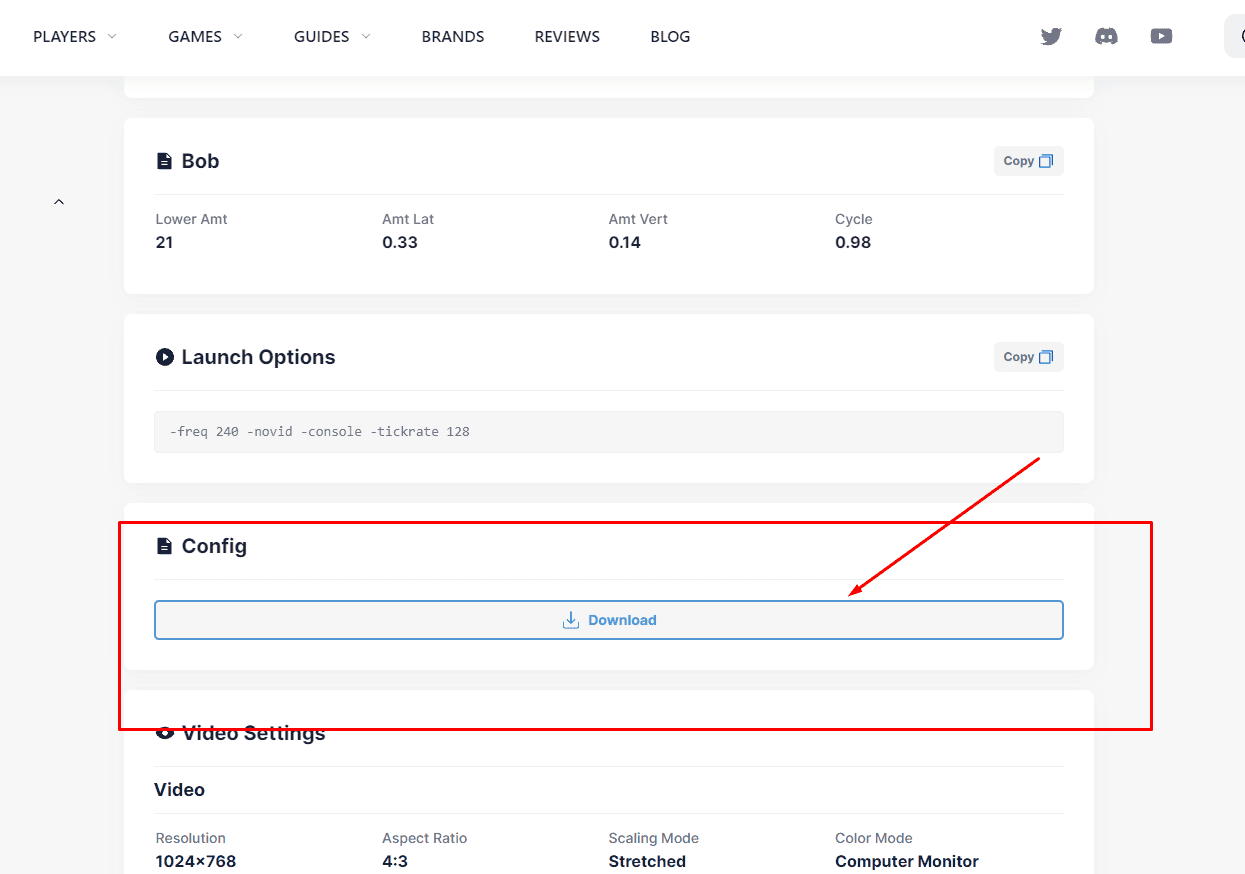Go to the BRANDS page
The width and height of the screenshot is (1245, 874).
click(453, 37)
